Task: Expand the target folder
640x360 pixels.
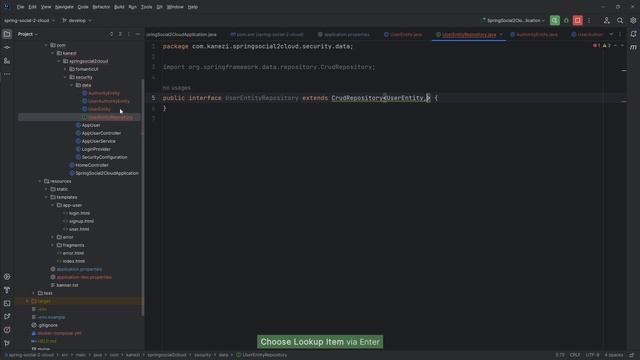Action: pyautogui.click(x=27, y=301)
